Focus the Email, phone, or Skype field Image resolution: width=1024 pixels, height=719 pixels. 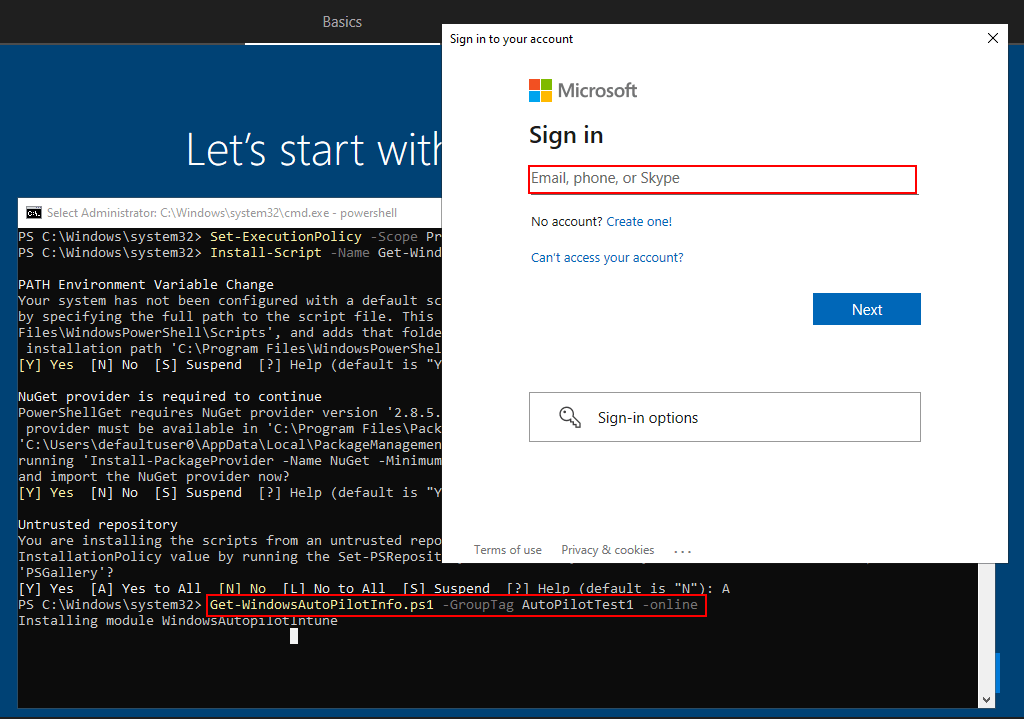(x=722, y=179)
